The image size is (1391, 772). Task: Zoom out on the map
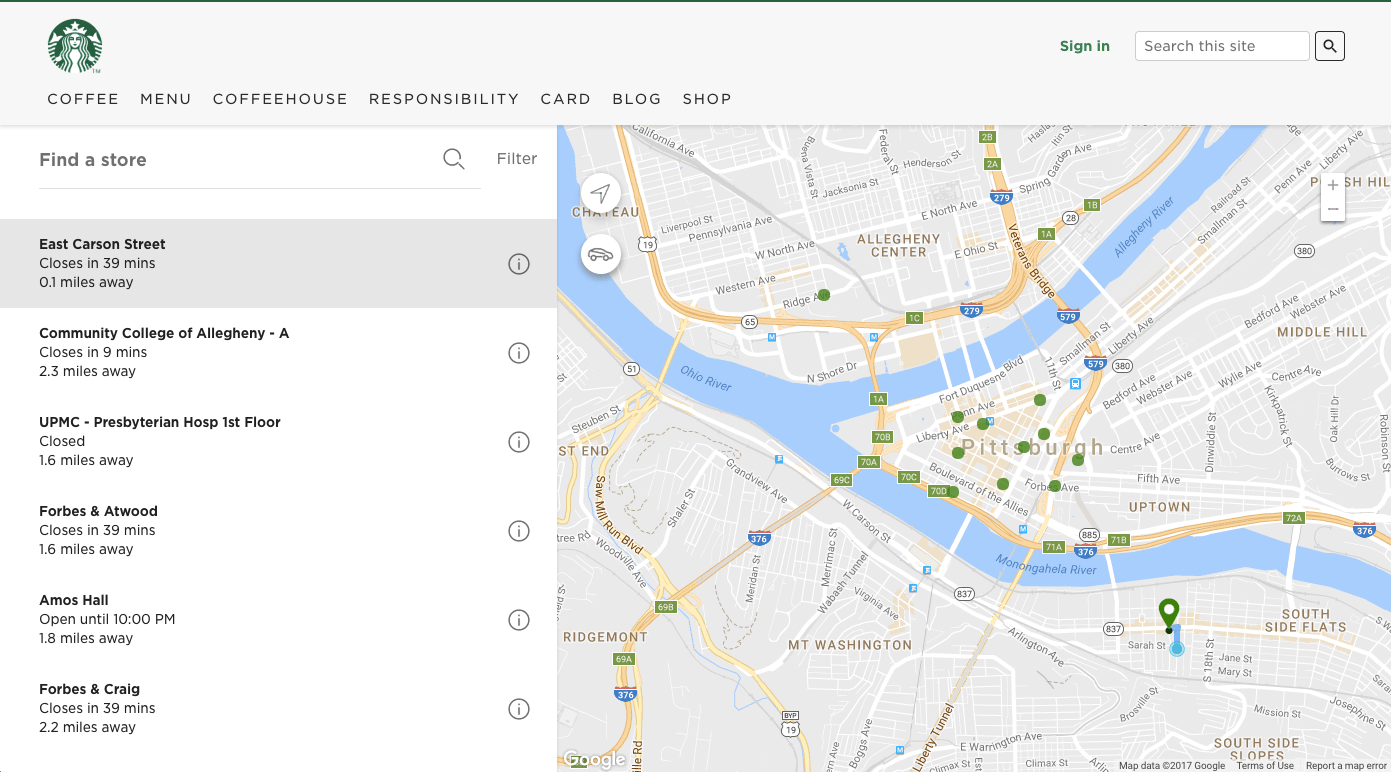pos(1333,208)
